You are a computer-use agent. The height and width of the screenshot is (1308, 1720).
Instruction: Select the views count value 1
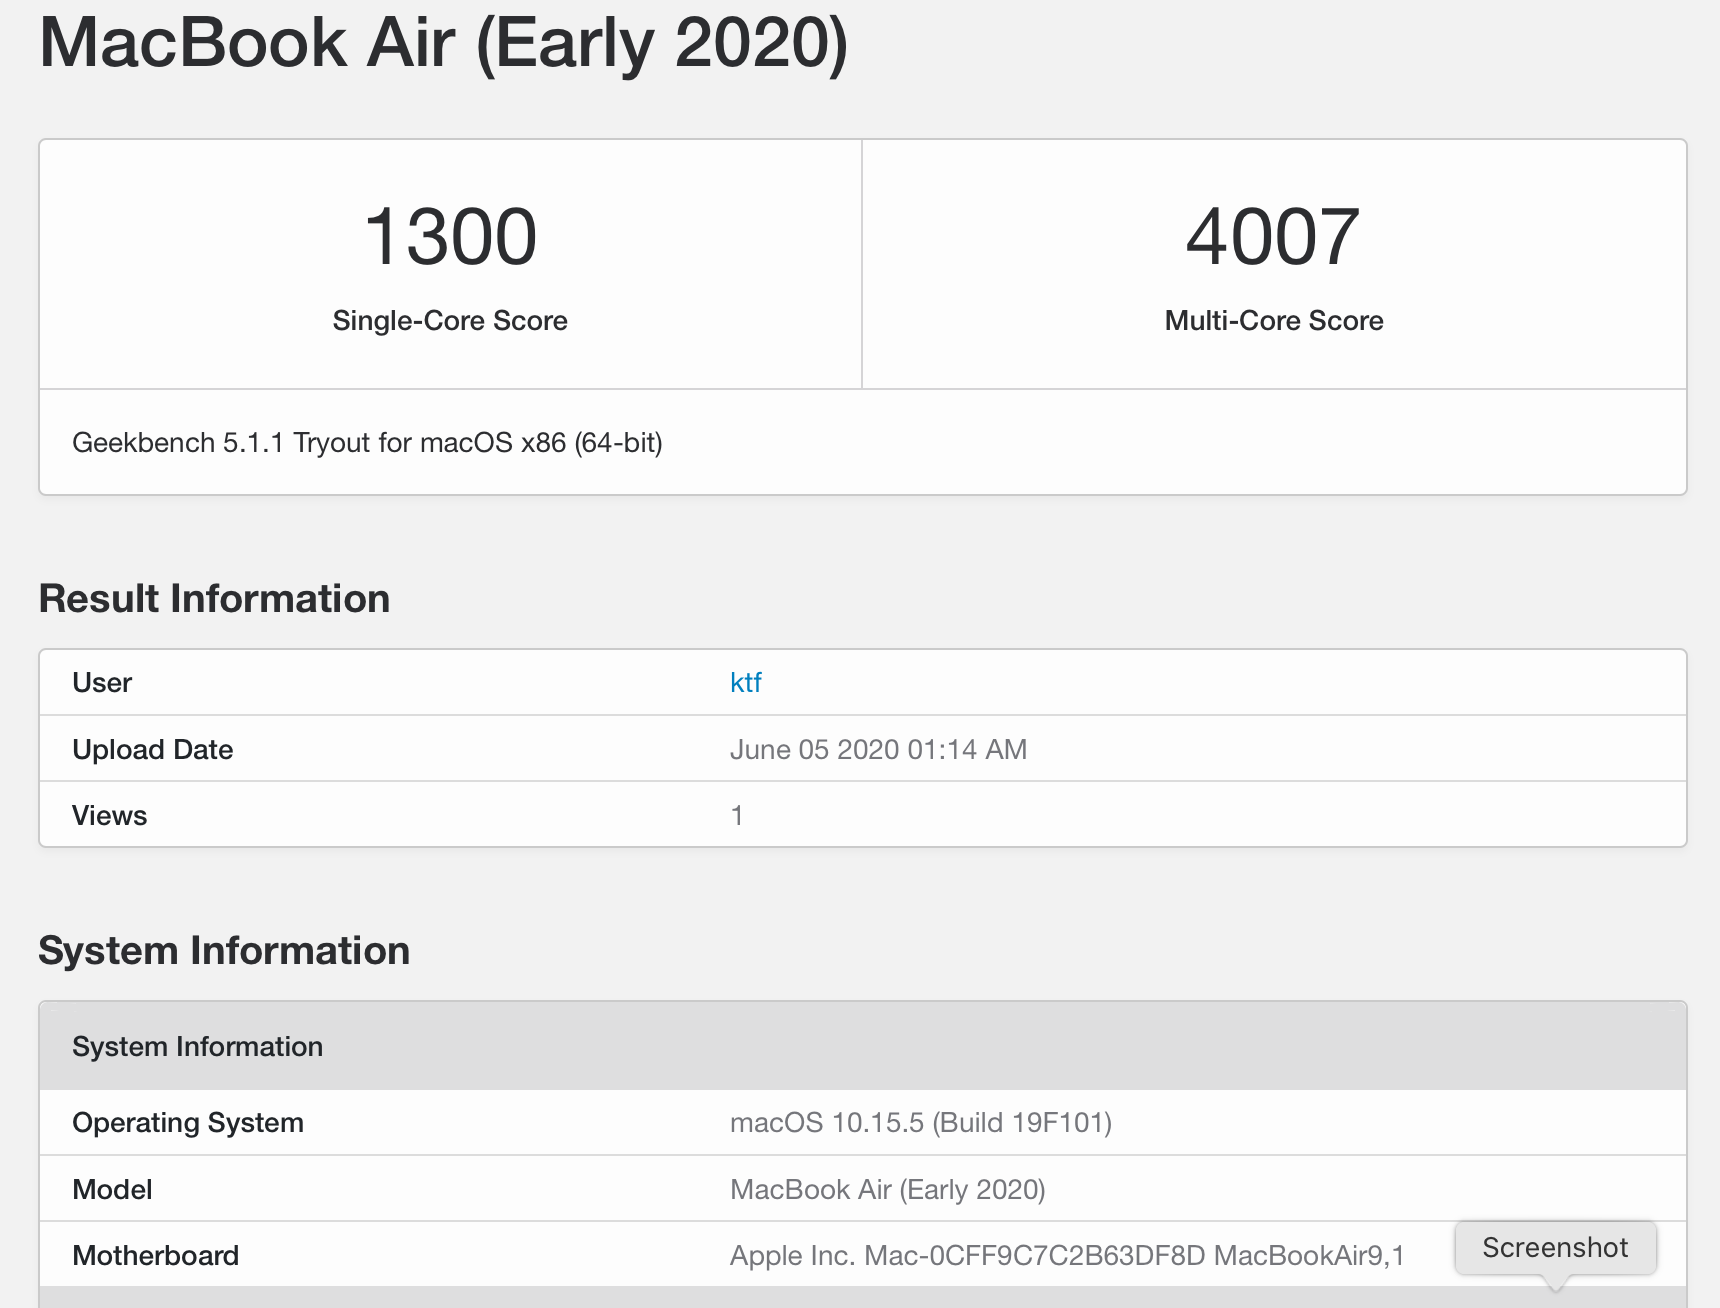coord(737,815)
